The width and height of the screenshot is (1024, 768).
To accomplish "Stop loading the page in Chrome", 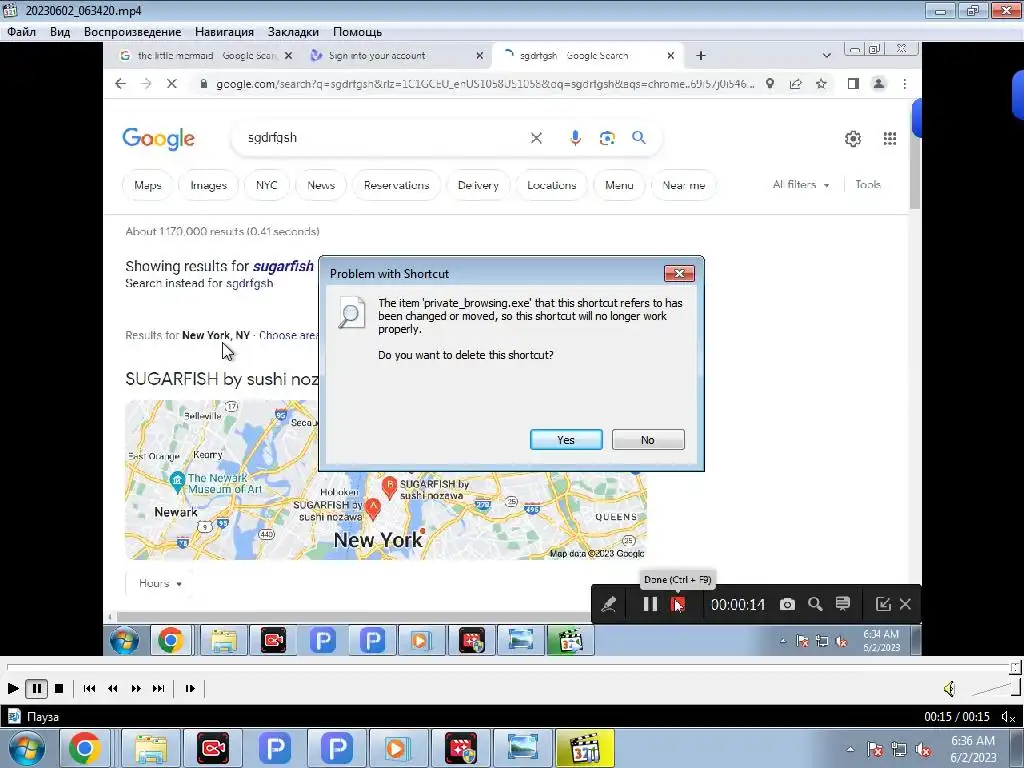I will 172,84.
